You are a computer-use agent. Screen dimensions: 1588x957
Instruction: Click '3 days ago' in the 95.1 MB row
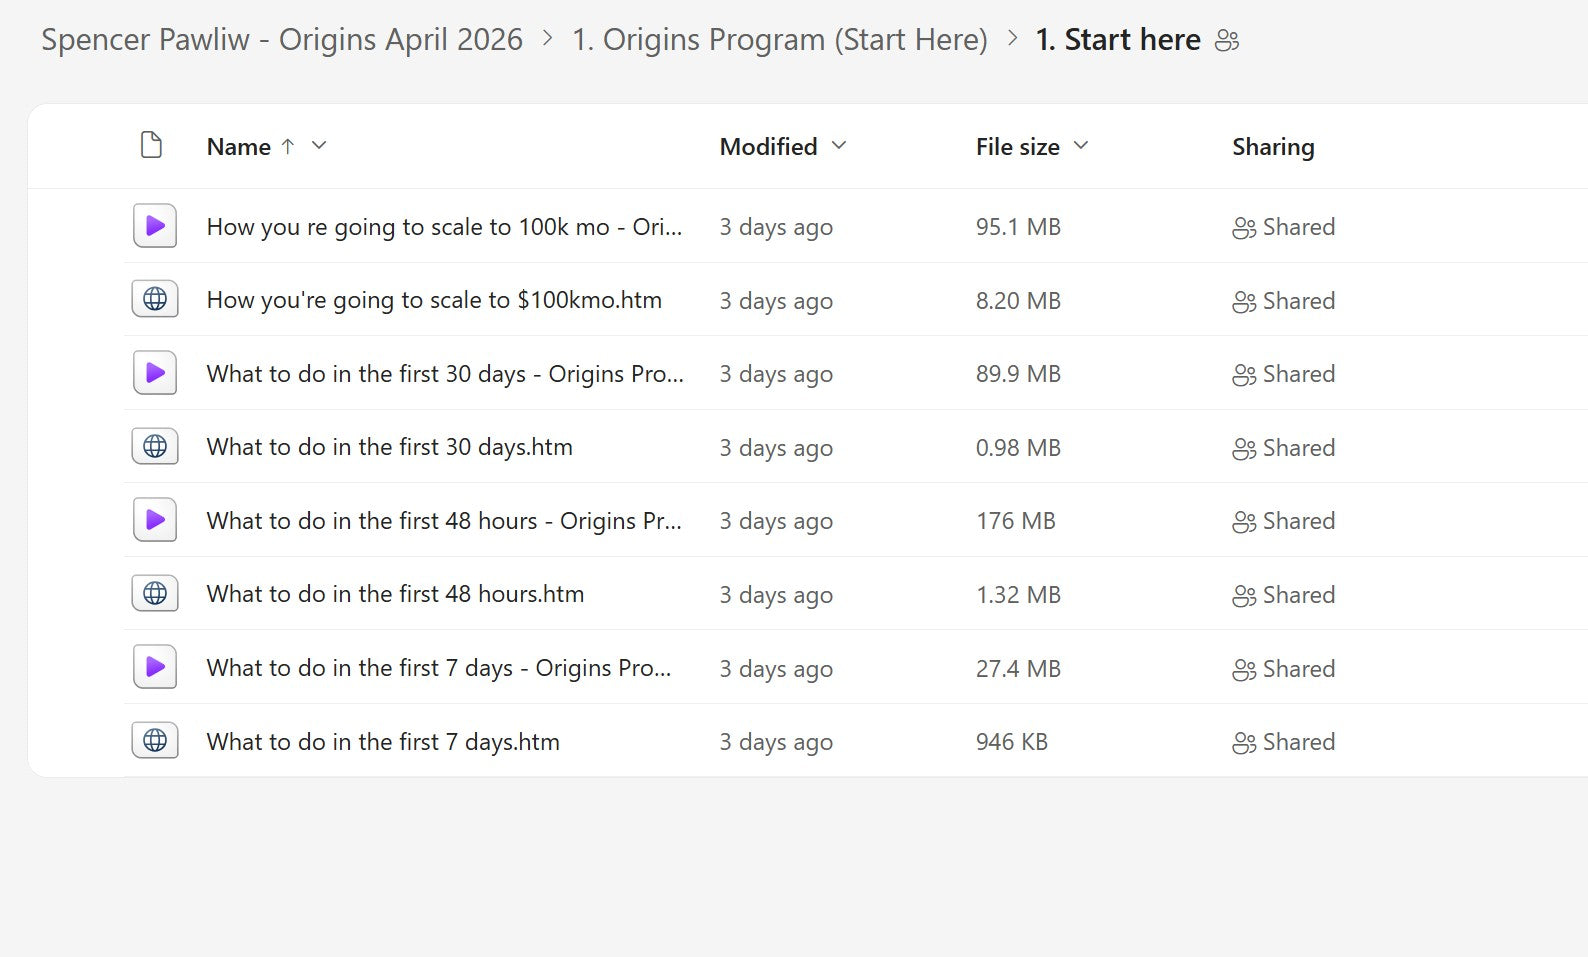(x=776, y=228)
